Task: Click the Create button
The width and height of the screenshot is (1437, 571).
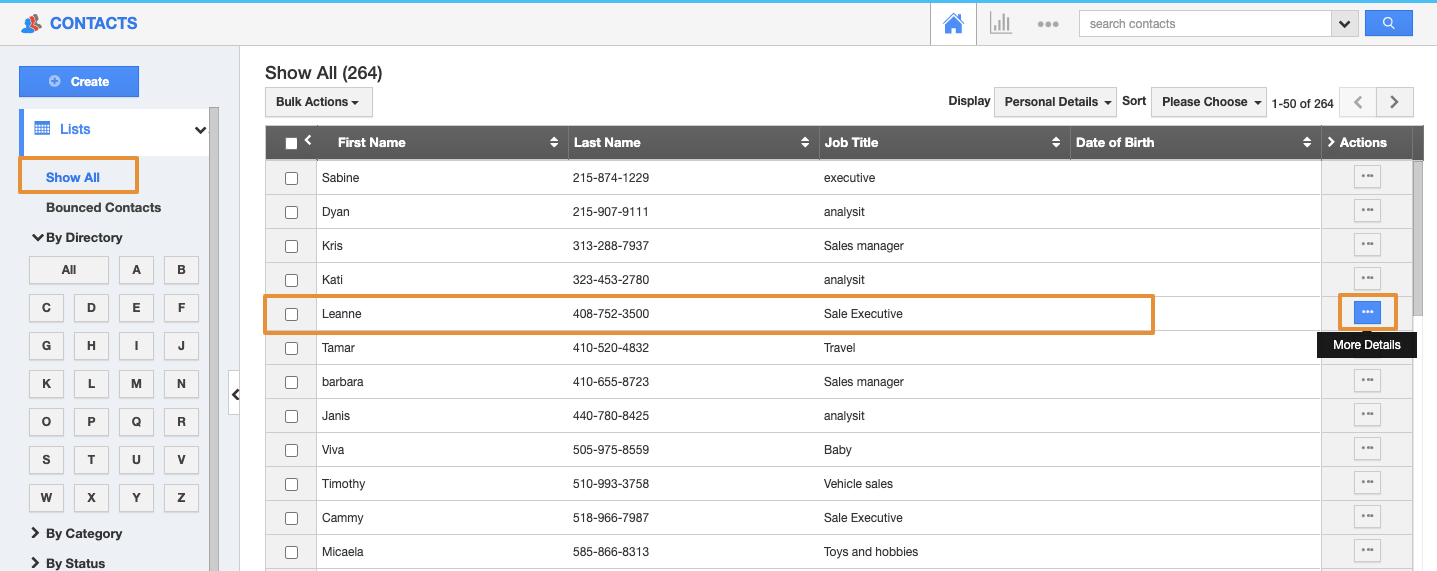Action: point(79,82)
